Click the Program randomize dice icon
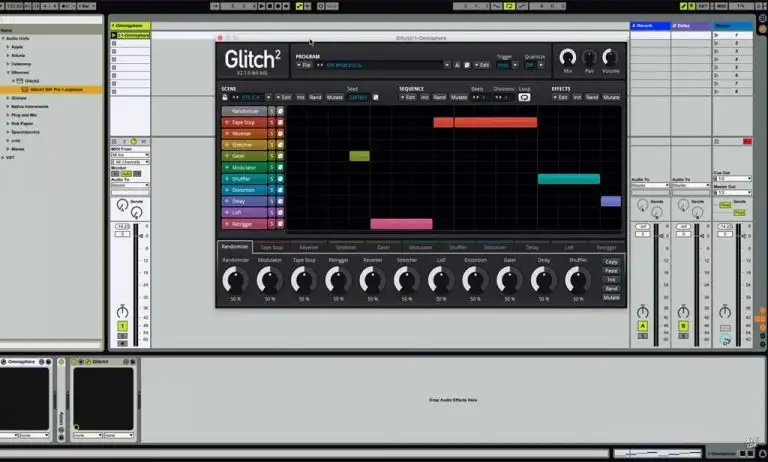The width and height of the screenshot is (768, 462). (467, 65)
